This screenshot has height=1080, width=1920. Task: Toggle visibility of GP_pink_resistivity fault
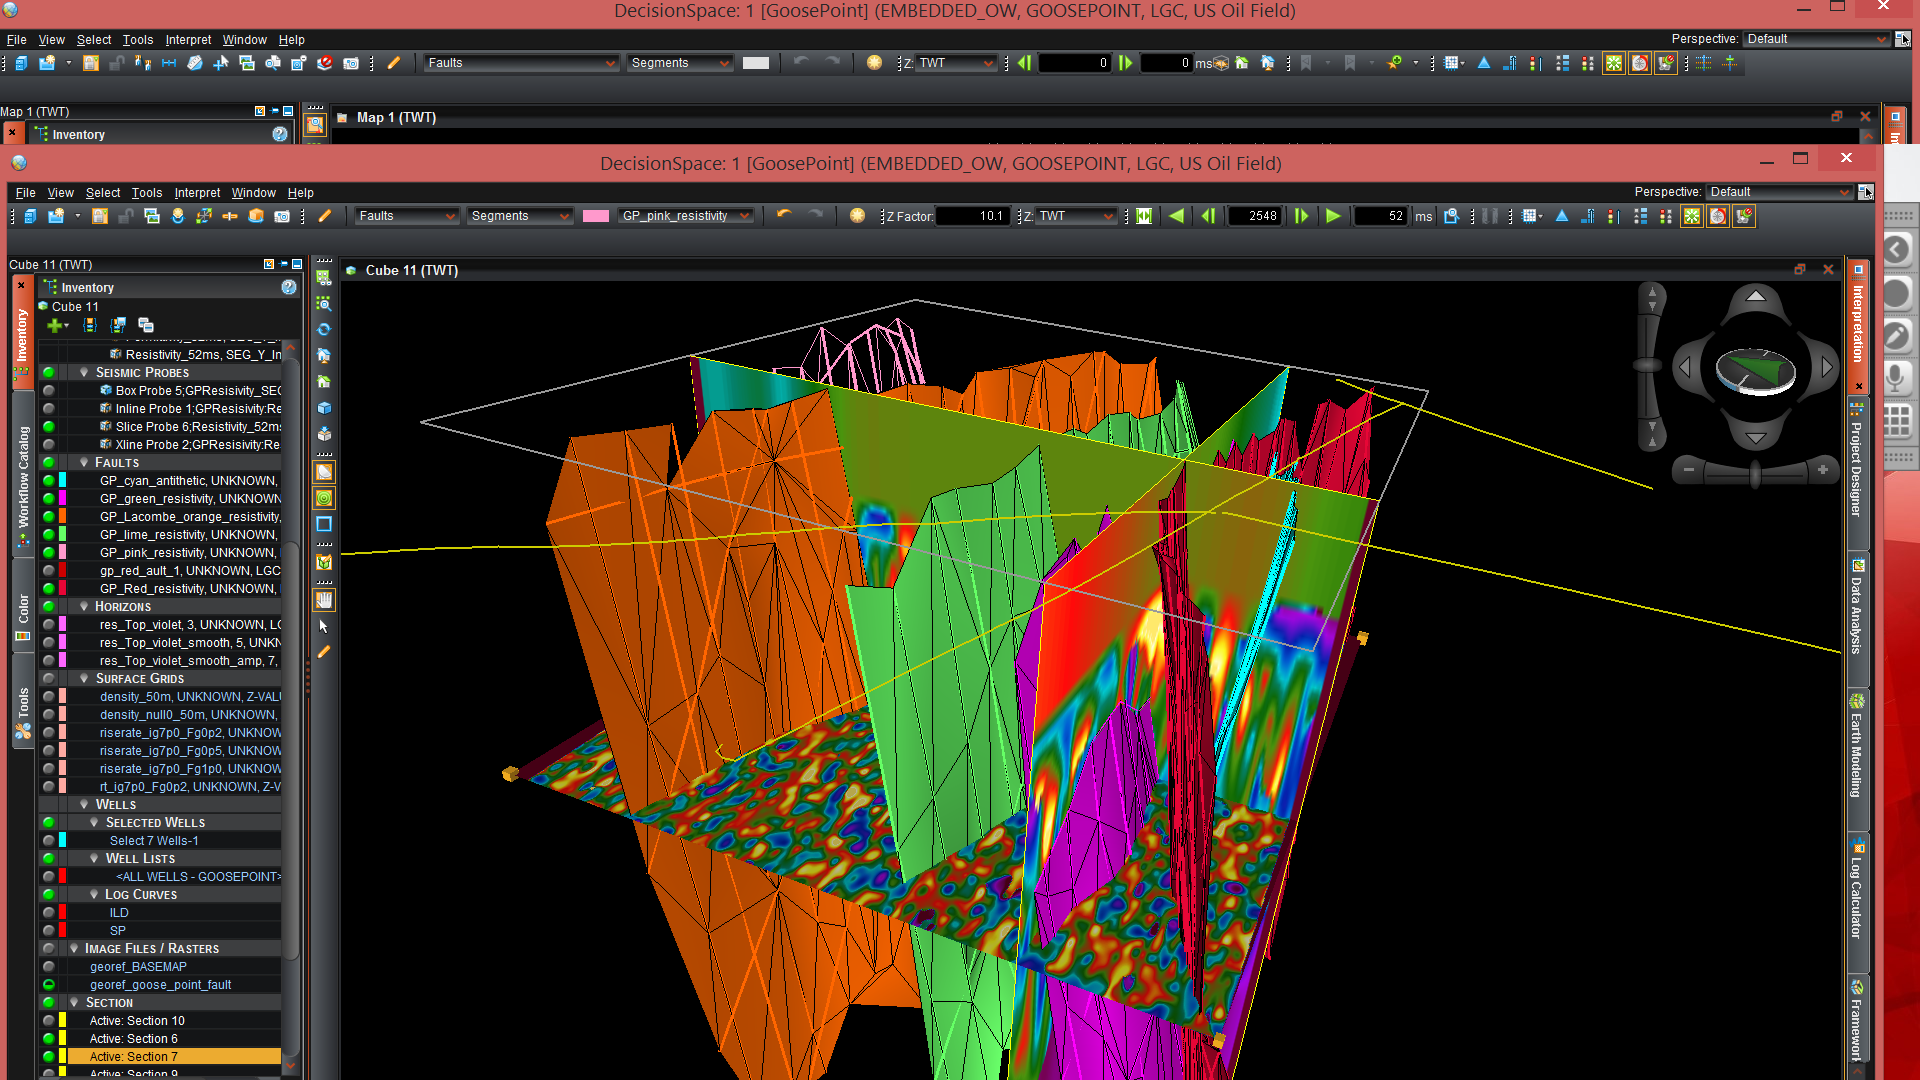coord(48,553)
